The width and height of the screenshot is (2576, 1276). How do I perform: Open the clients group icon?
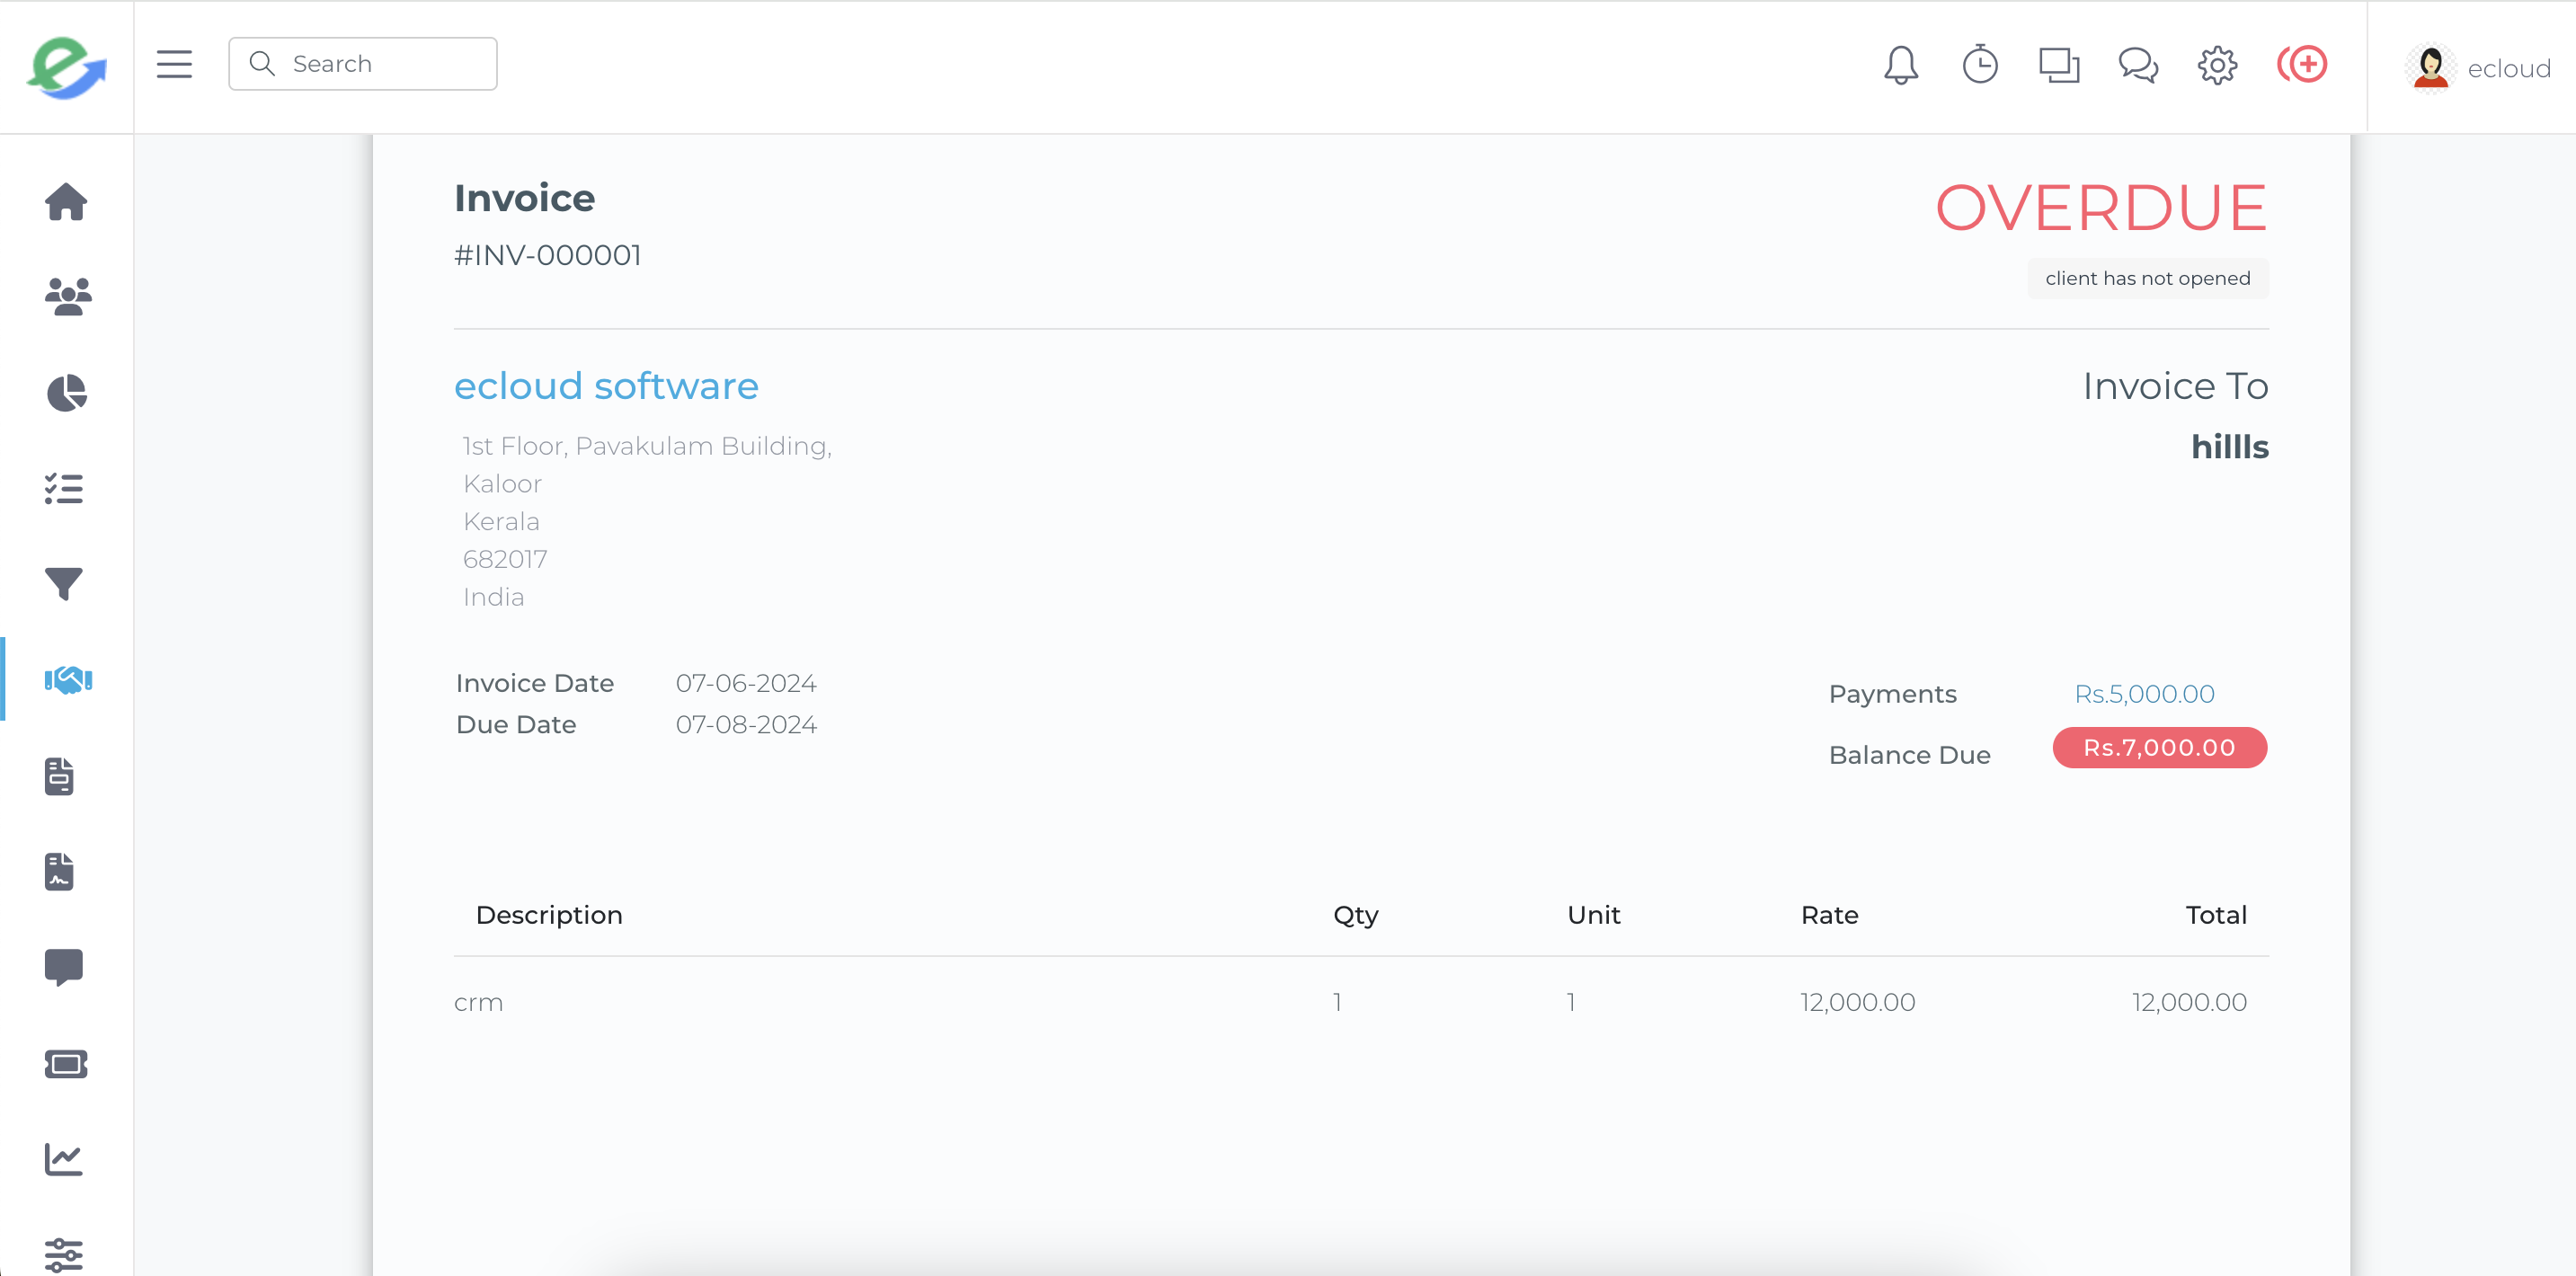point(67,297)
